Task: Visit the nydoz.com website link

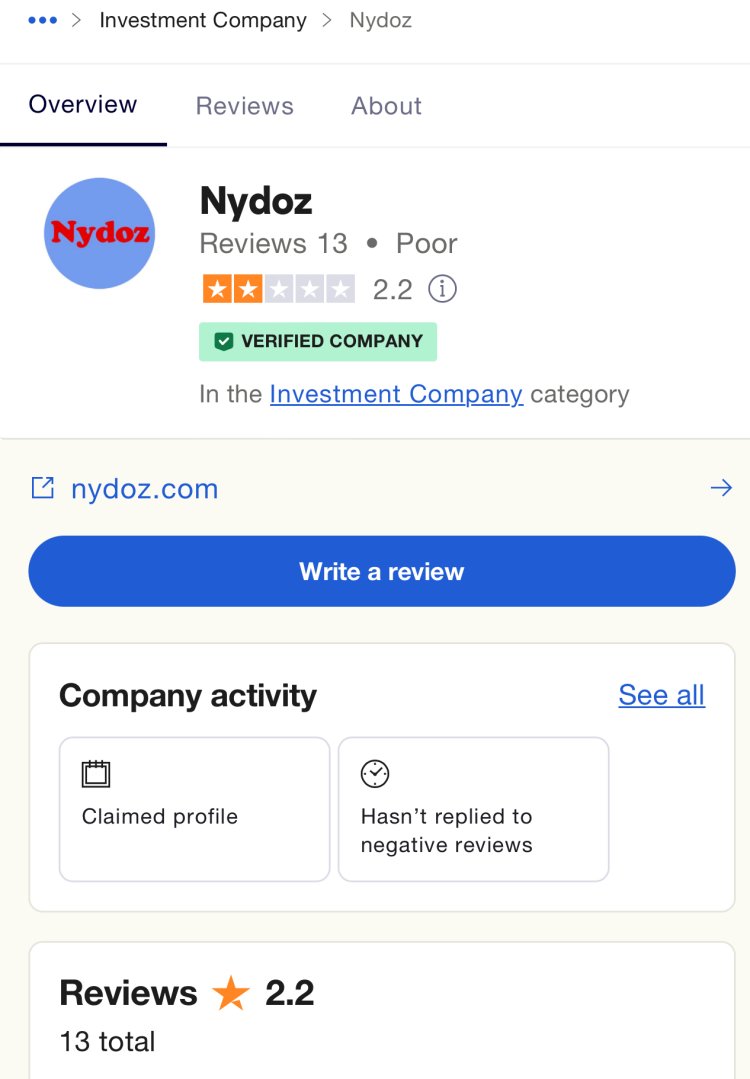Action: pyautogui.click(x=144, y=489)
